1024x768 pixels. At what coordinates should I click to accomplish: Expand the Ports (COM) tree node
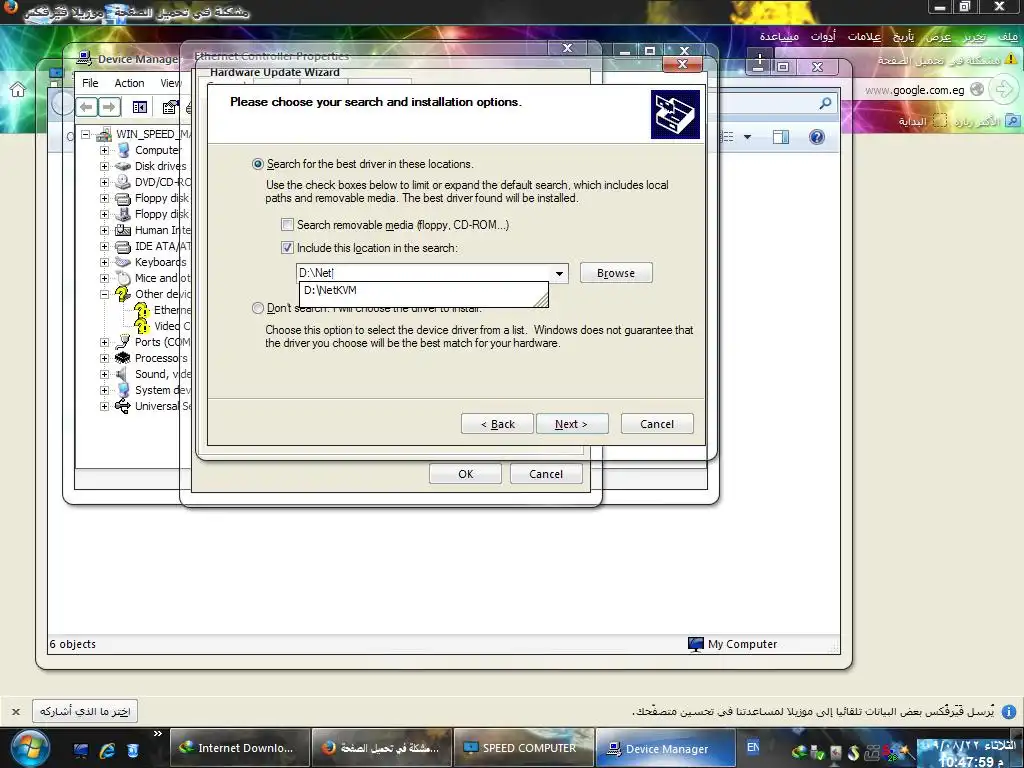coord(104,342)
